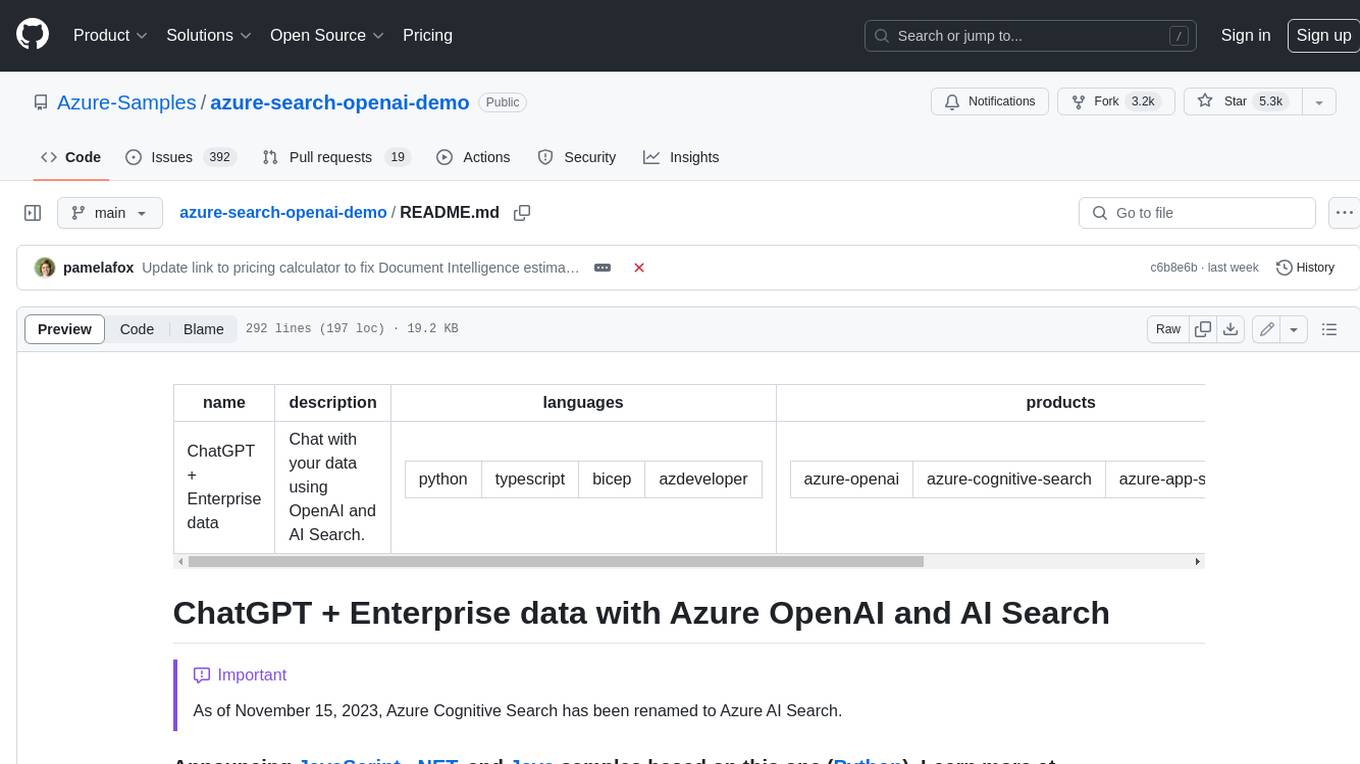Click the Issues count badge 392
This screenshot has height=764, width=1360.
[219, 157]
